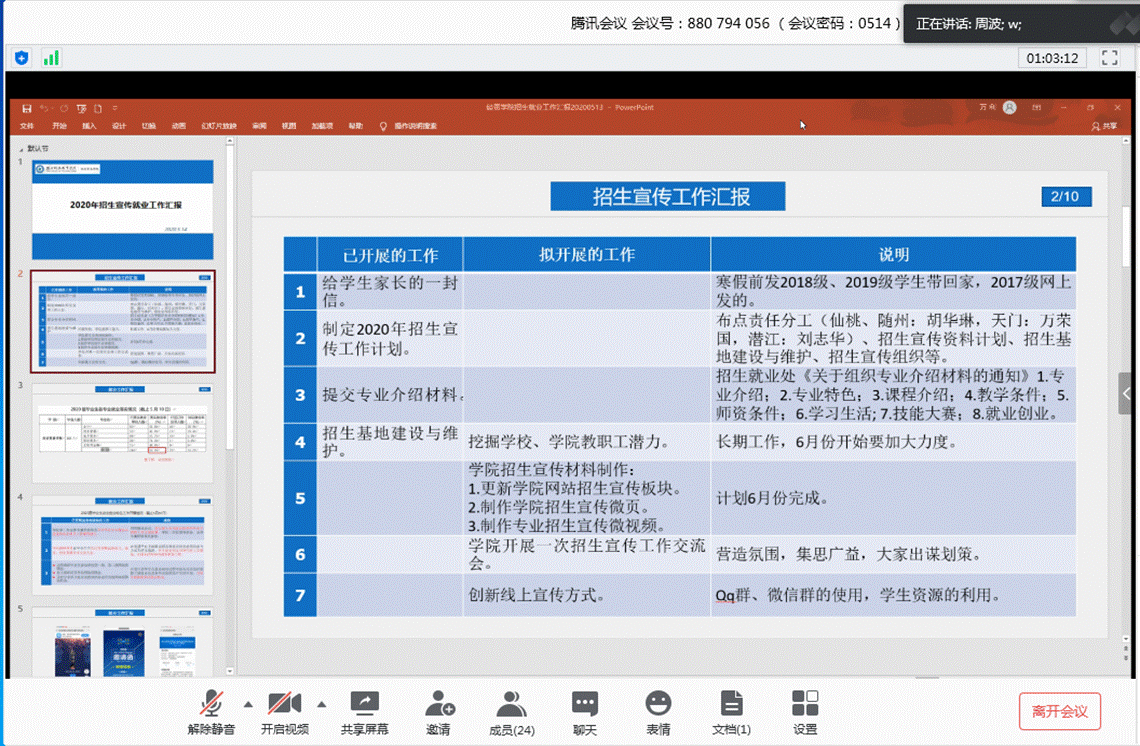Open video options arrow beside 开启视频
Screen dimensions: 1140x746
click(321, 704)
